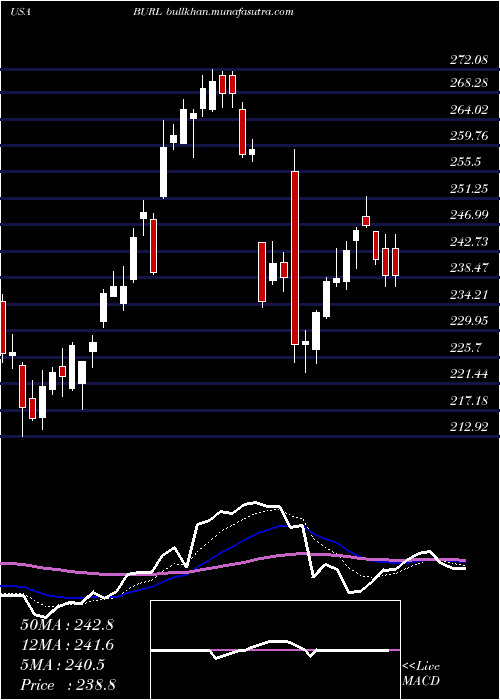Click the pink 50MA line in lower panel

coord(232,563)
